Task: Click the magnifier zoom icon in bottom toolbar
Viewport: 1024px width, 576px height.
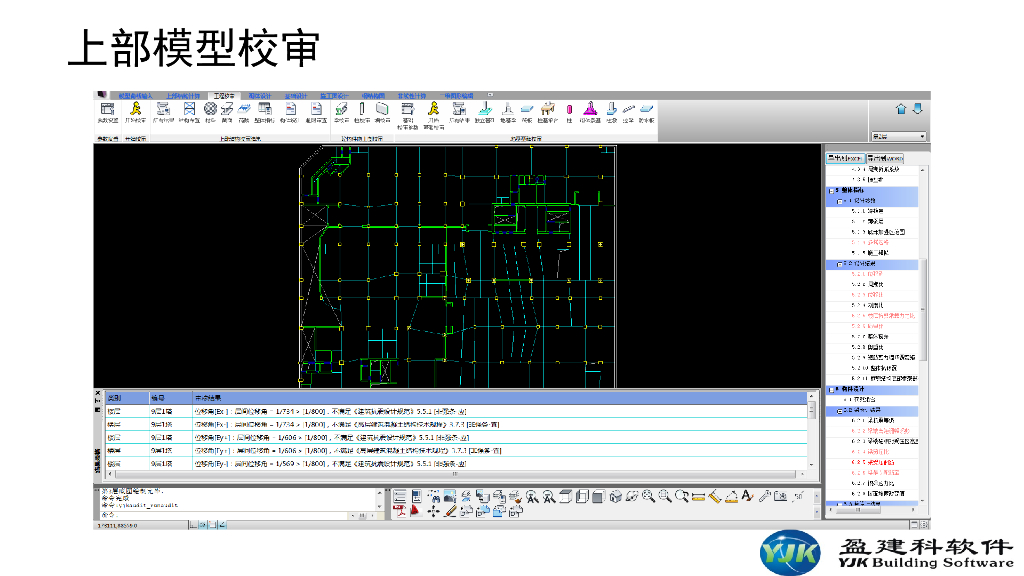Action: click(649, 496)
